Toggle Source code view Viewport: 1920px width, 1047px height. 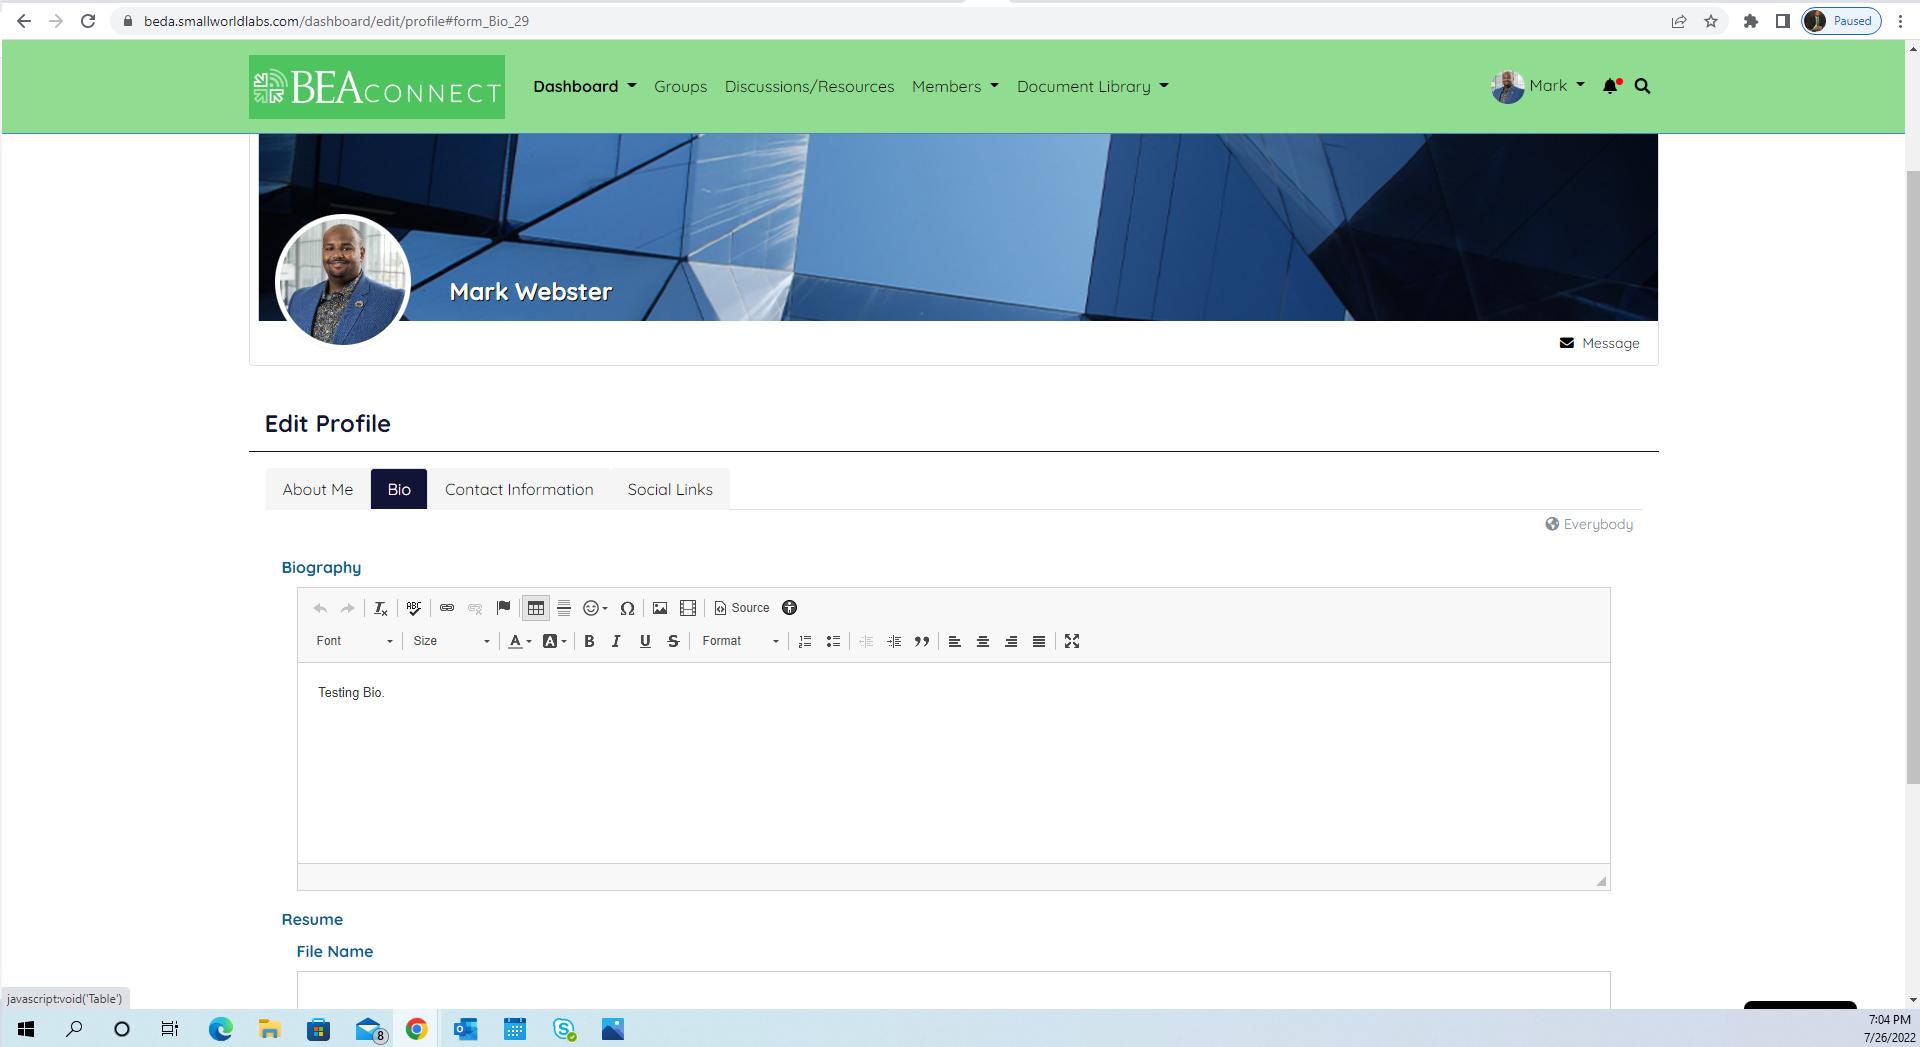pos(742,608)
